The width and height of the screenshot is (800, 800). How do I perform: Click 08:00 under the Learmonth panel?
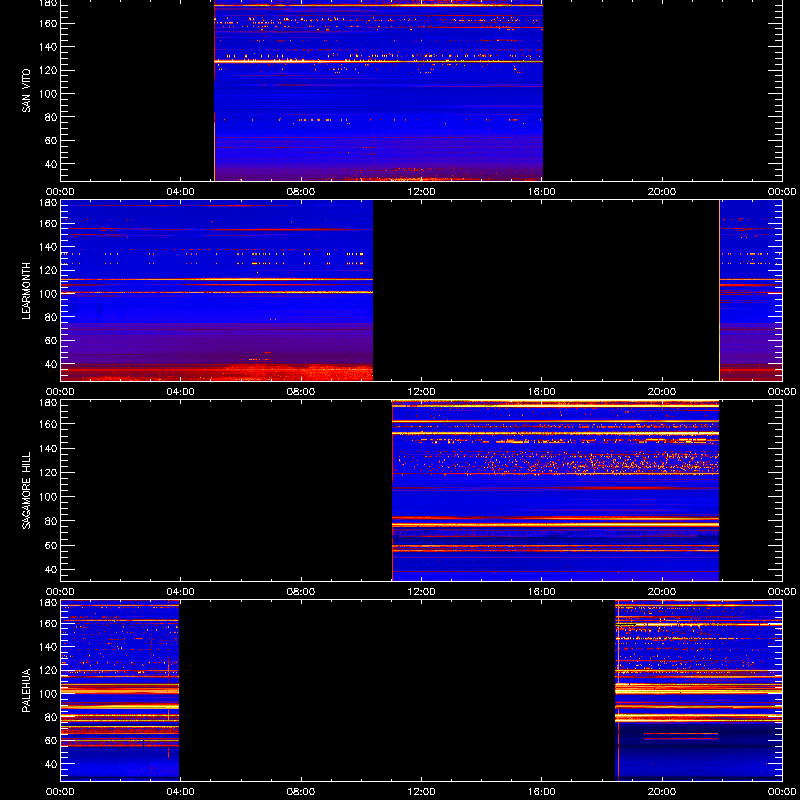tap(301, 392)
